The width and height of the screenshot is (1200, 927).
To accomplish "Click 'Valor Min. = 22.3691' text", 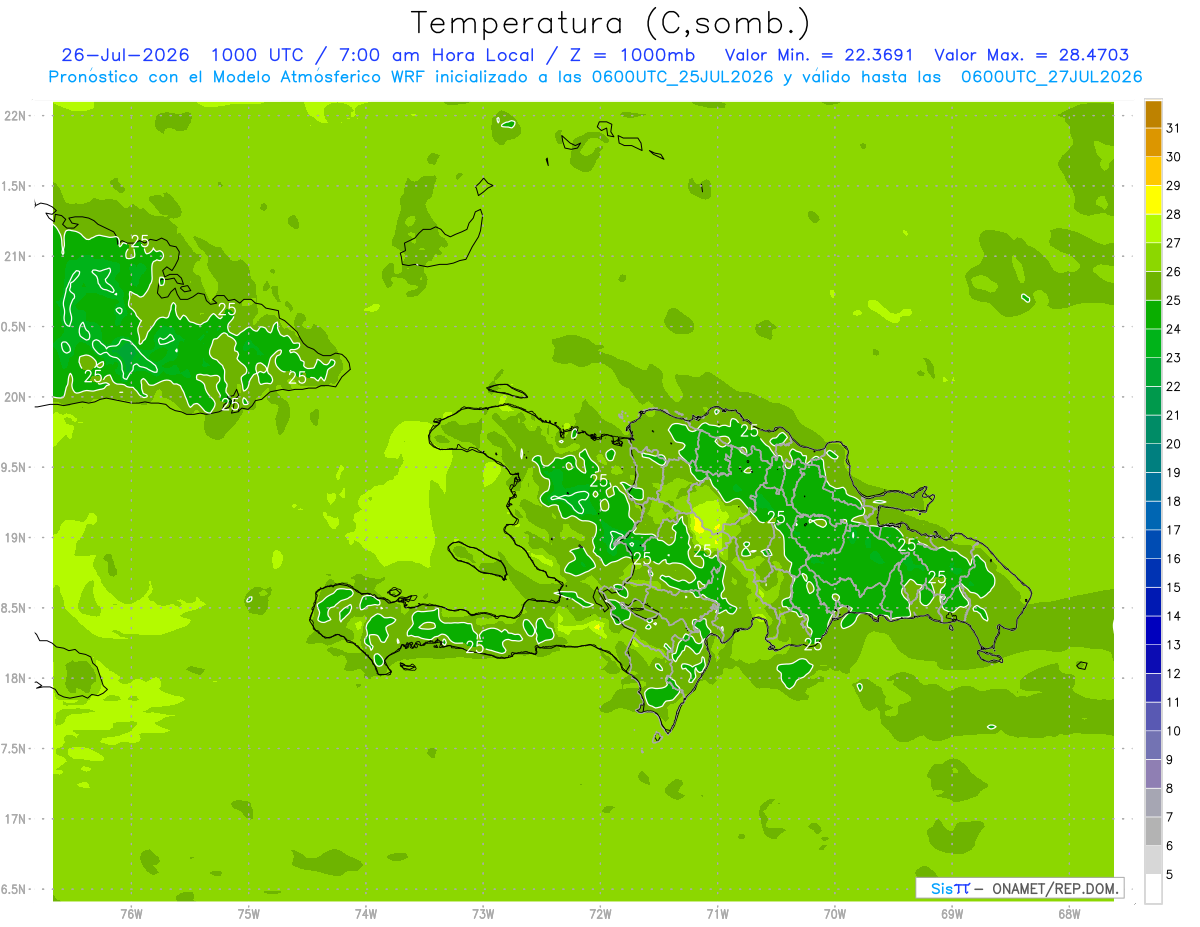I will 818,55.
